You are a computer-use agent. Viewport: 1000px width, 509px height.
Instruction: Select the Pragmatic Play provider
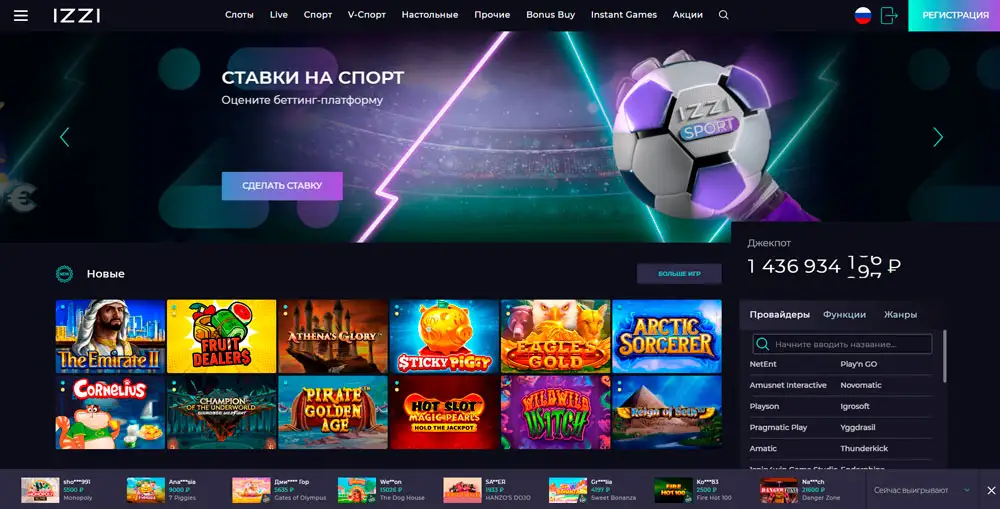pyautogui.click(x=778, y=427)
